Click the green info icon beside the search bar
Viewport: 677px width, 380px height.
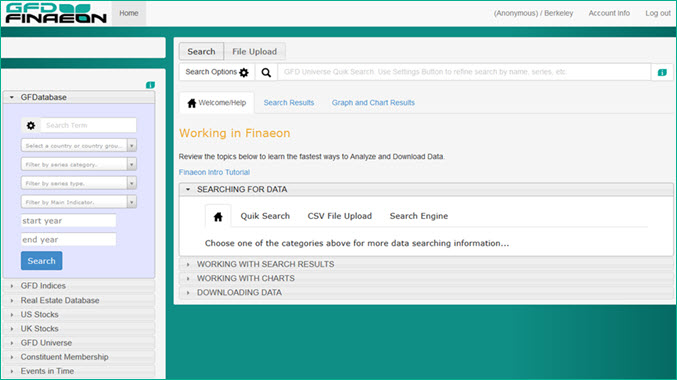(662, 72)
